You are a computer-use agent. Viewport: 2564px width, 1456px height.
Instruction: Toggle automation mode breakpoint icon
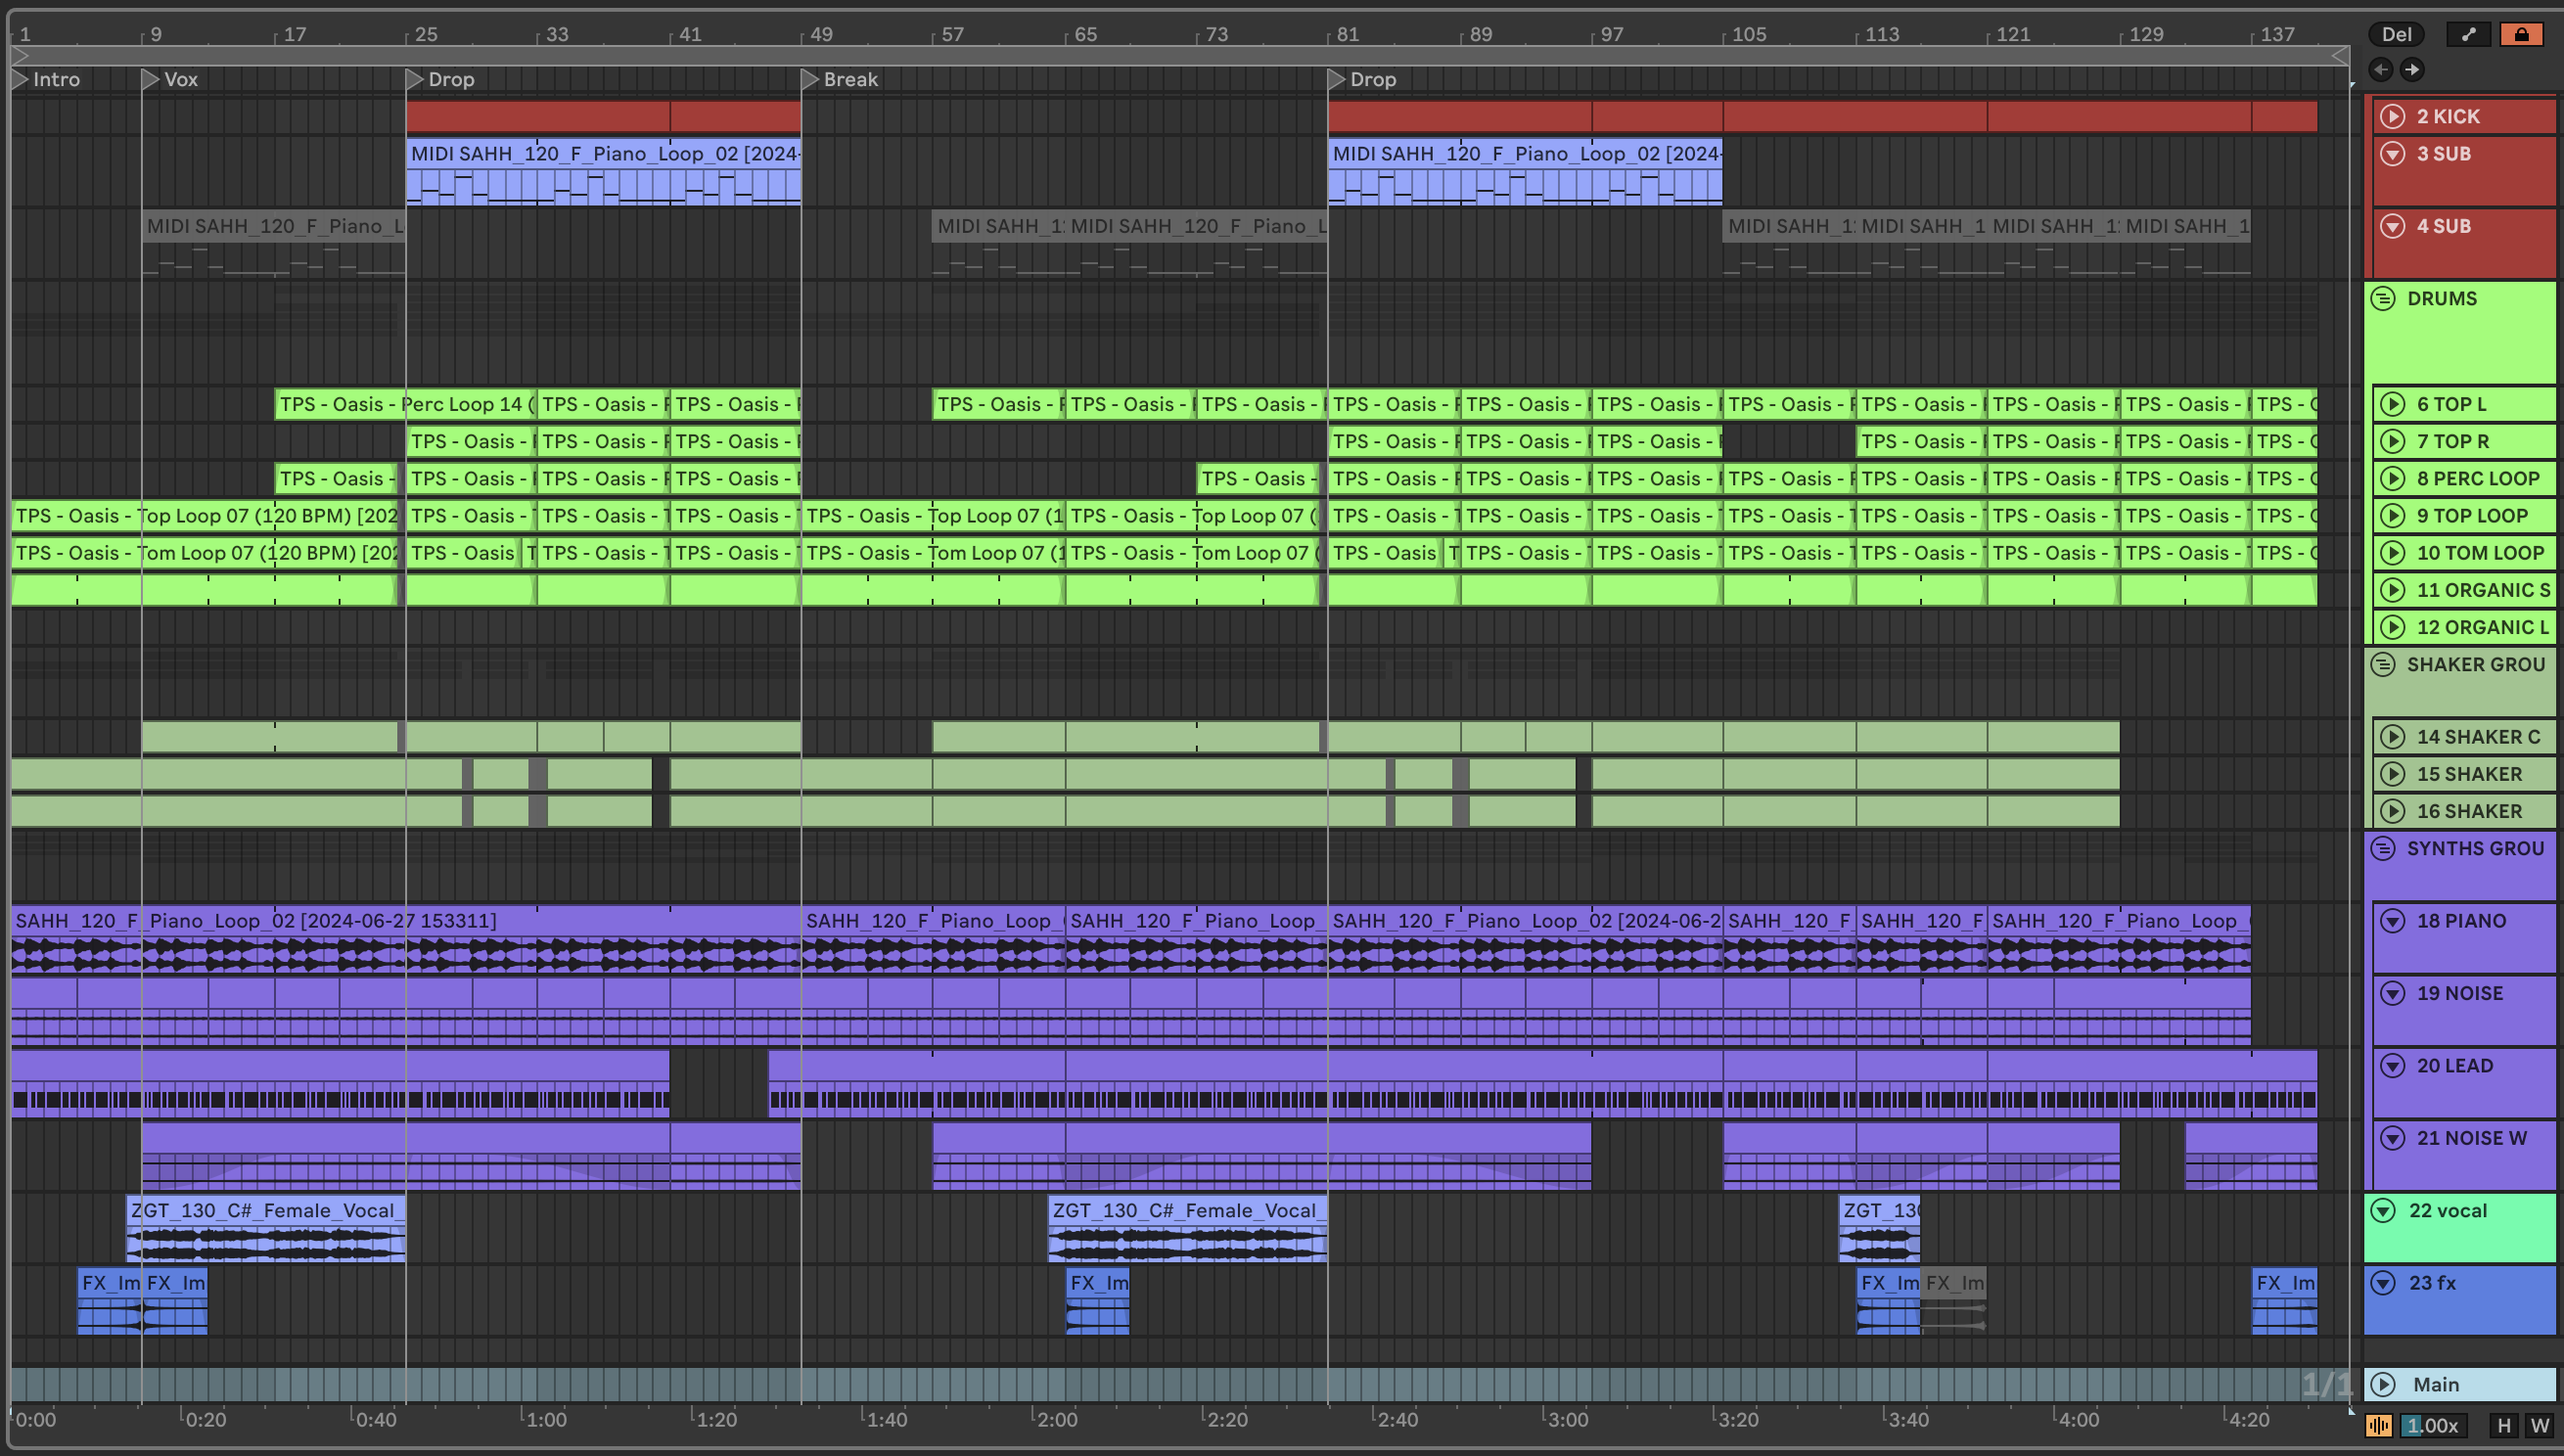pyautogui.click(x=2468, y=34)
